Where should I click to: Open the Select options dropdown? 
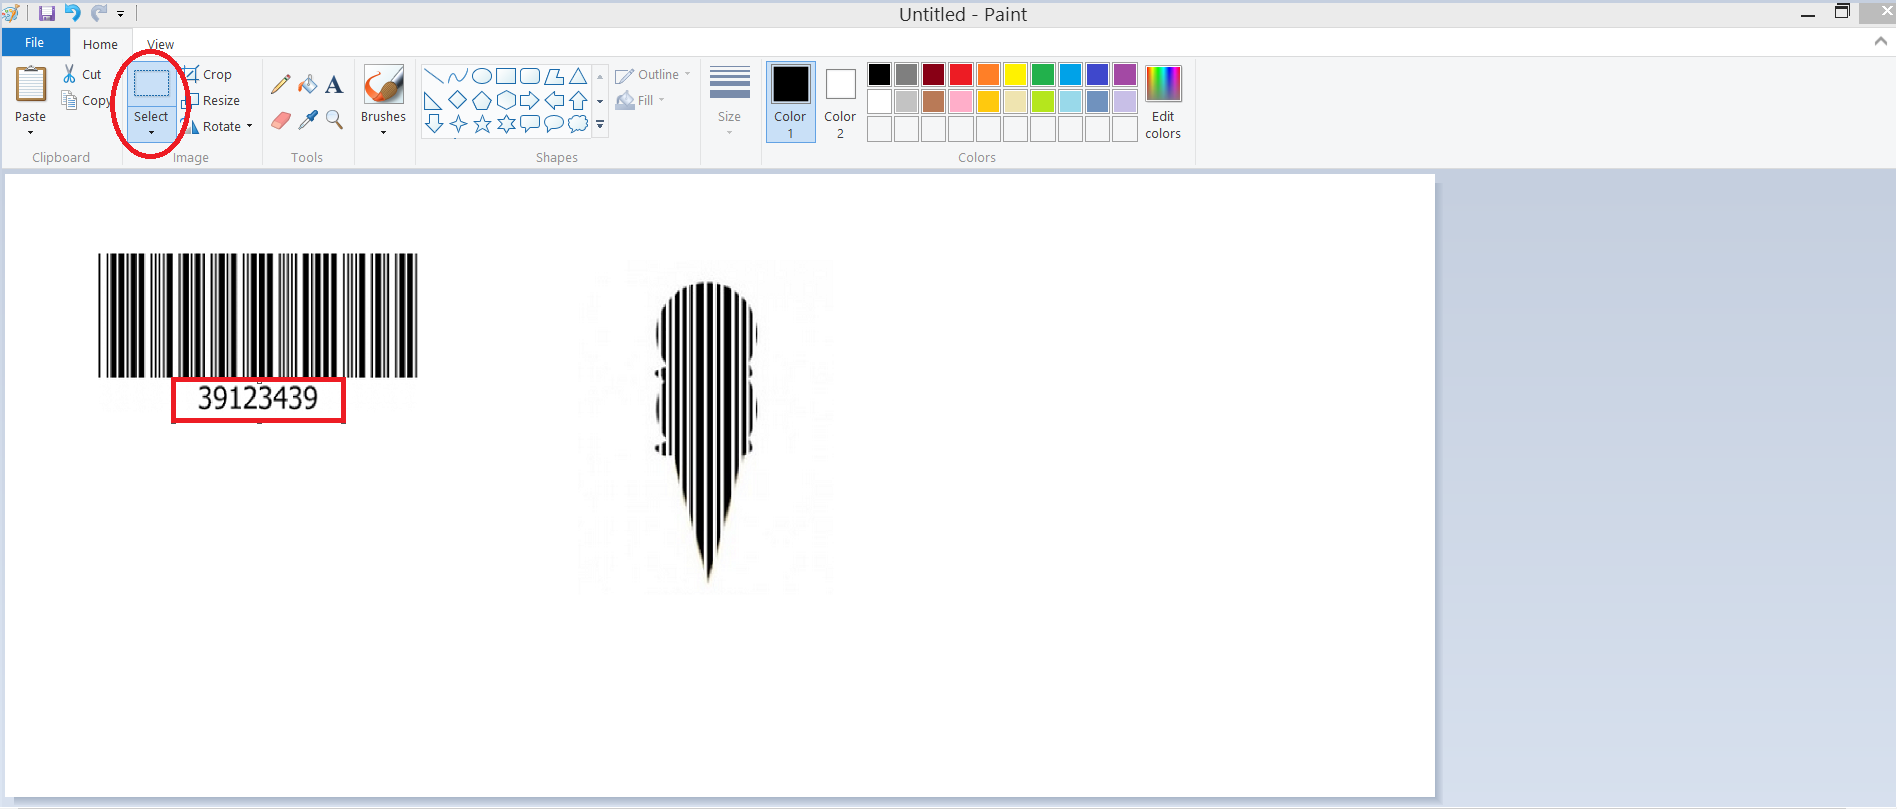152,132
